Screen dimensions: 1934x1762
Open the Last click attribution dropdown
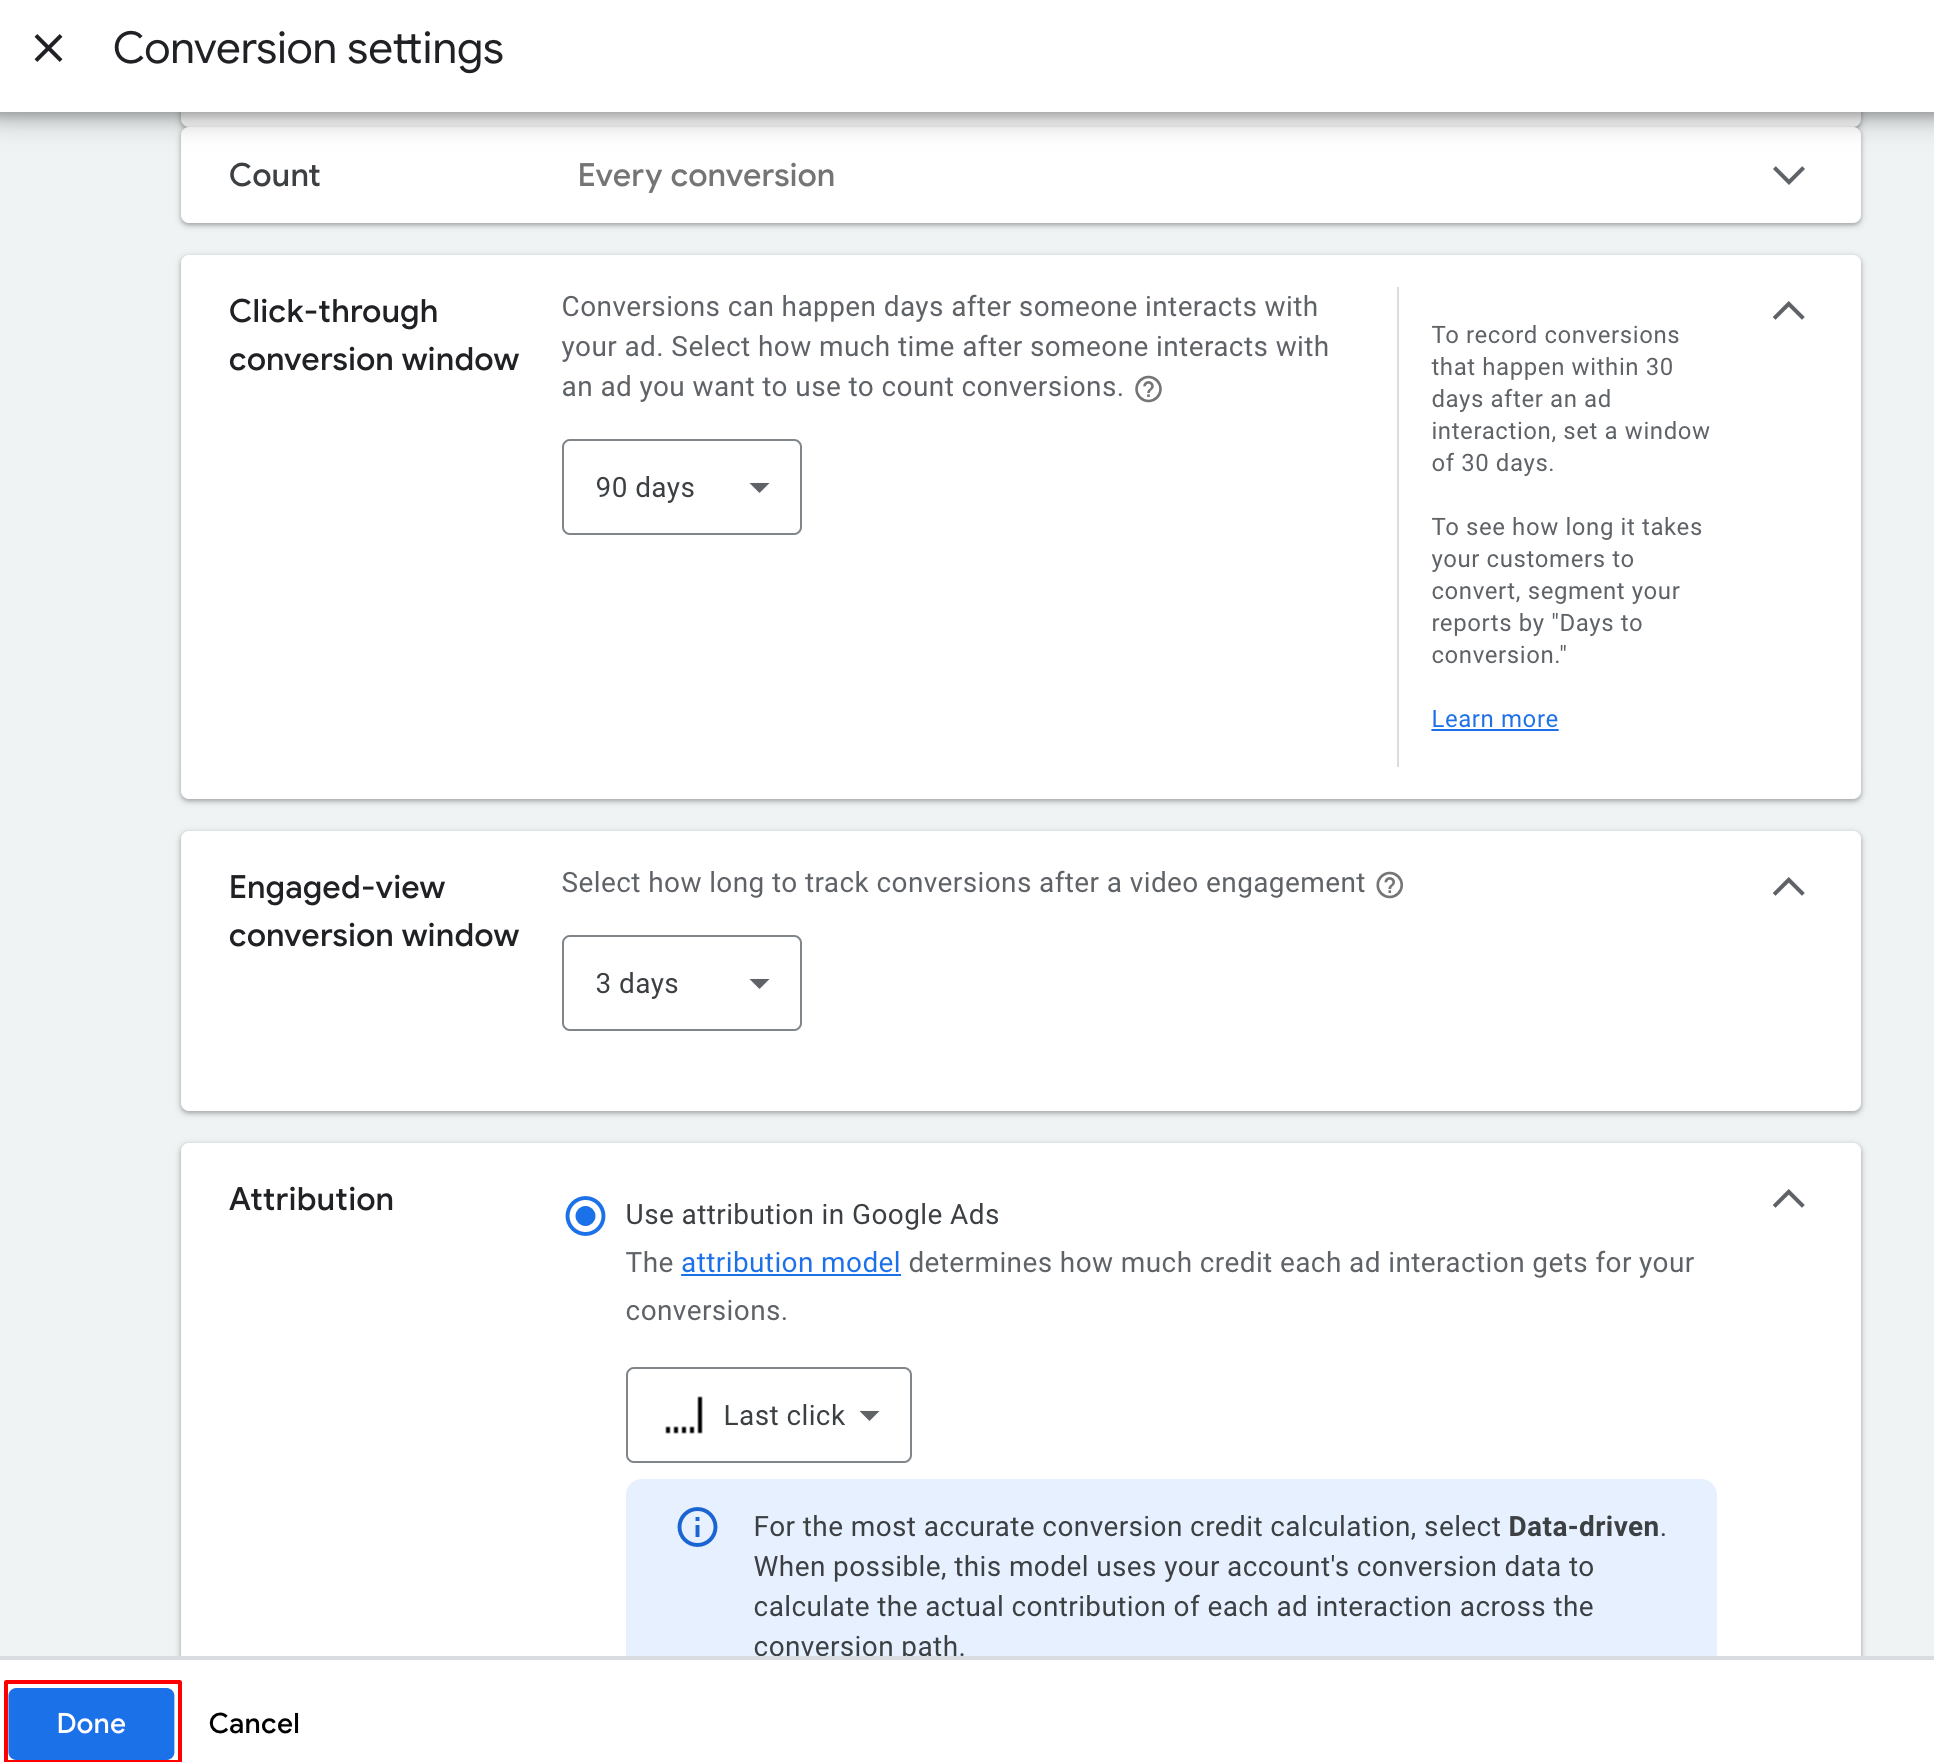(768, 1415)
